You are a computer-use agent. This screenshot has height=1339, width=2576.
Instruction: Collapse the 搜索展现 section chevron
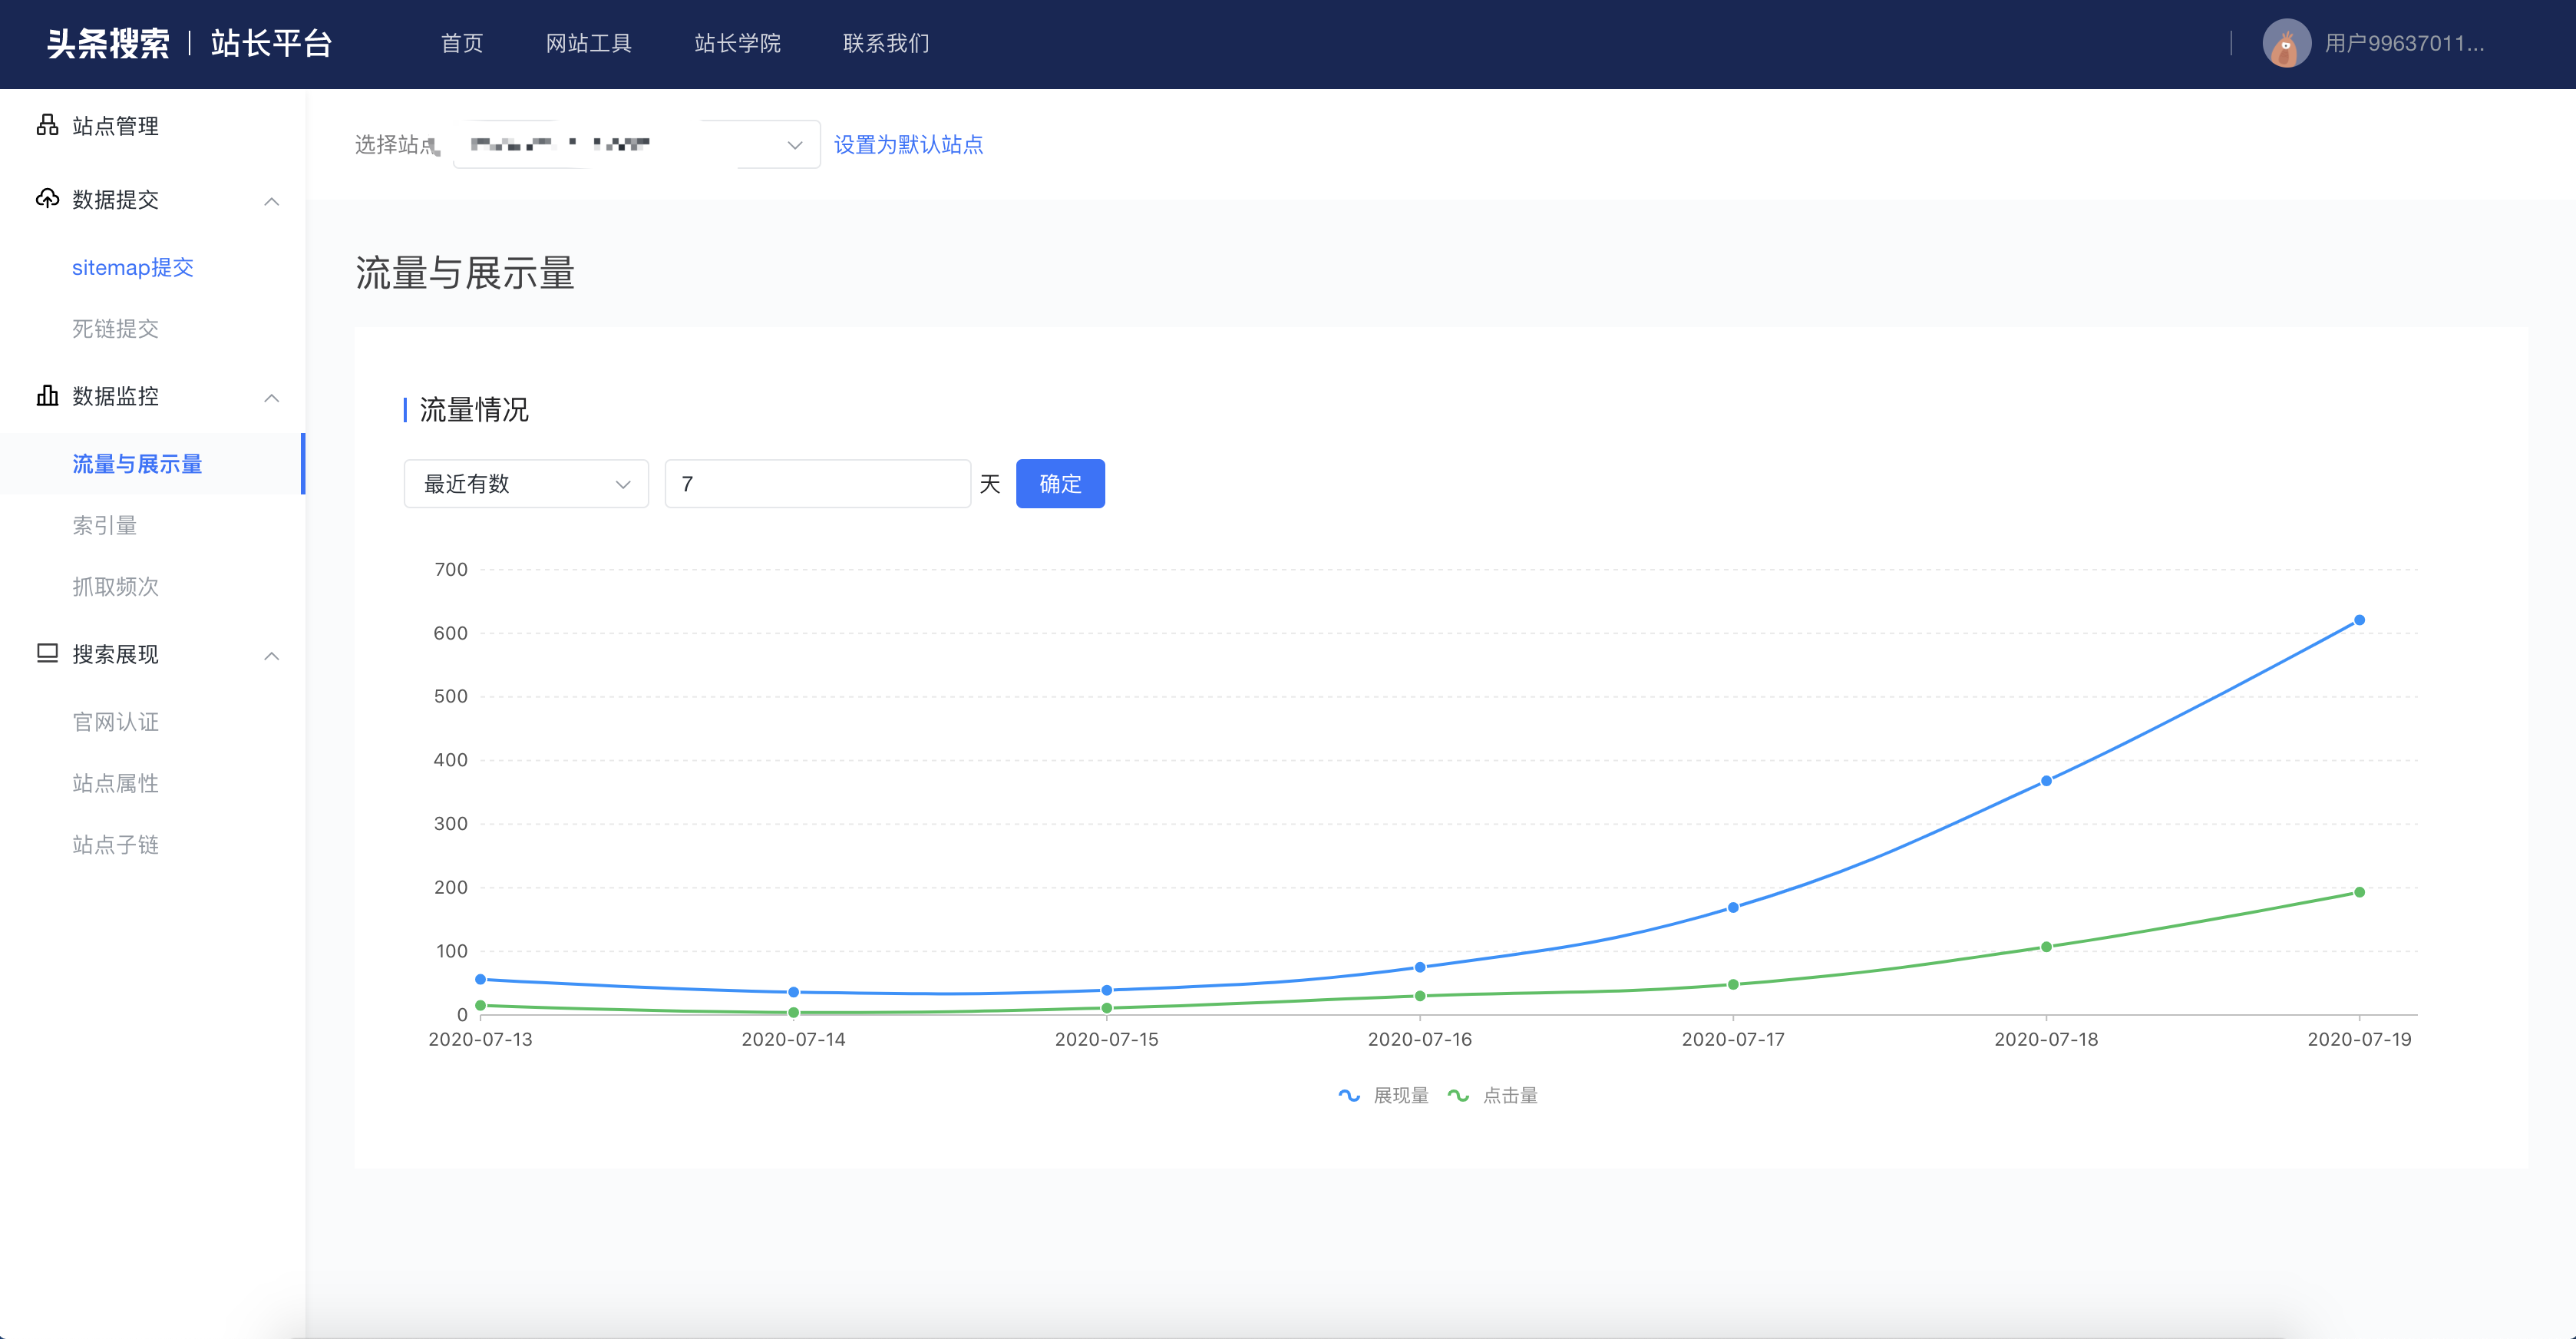(x=271, y=655)
